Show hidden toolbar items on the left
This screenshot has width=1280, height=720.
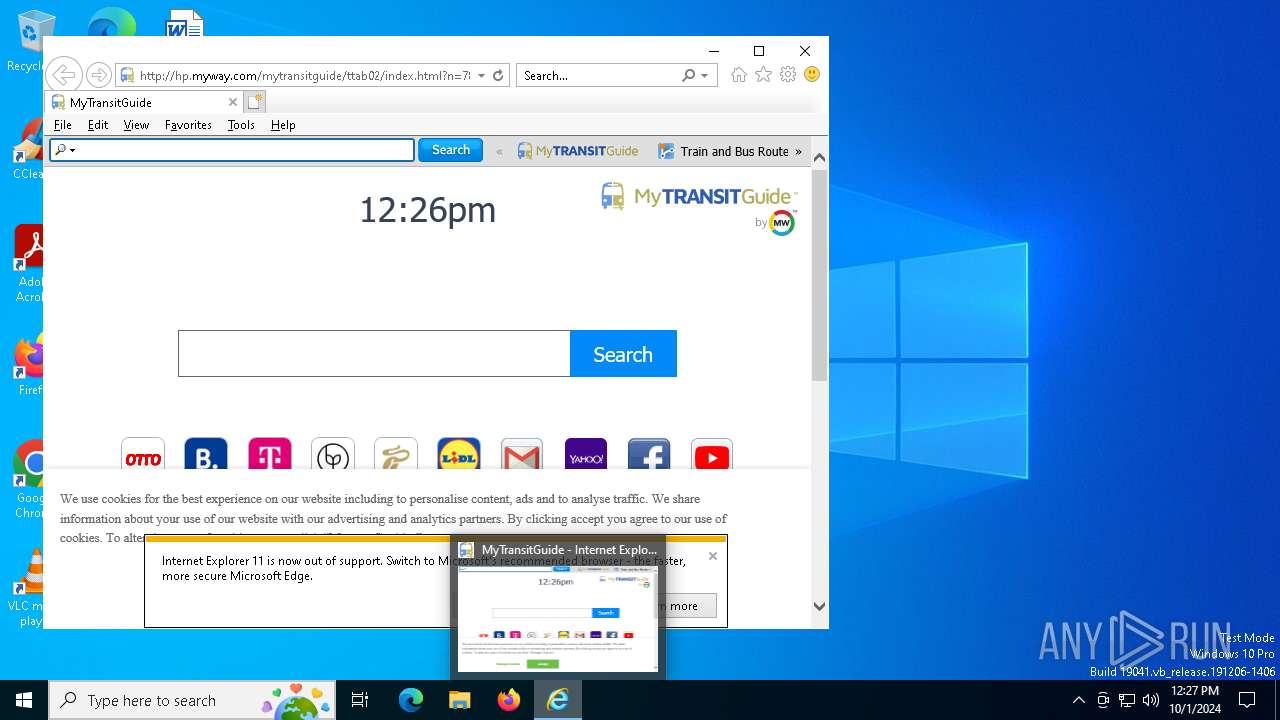(499, 151)
